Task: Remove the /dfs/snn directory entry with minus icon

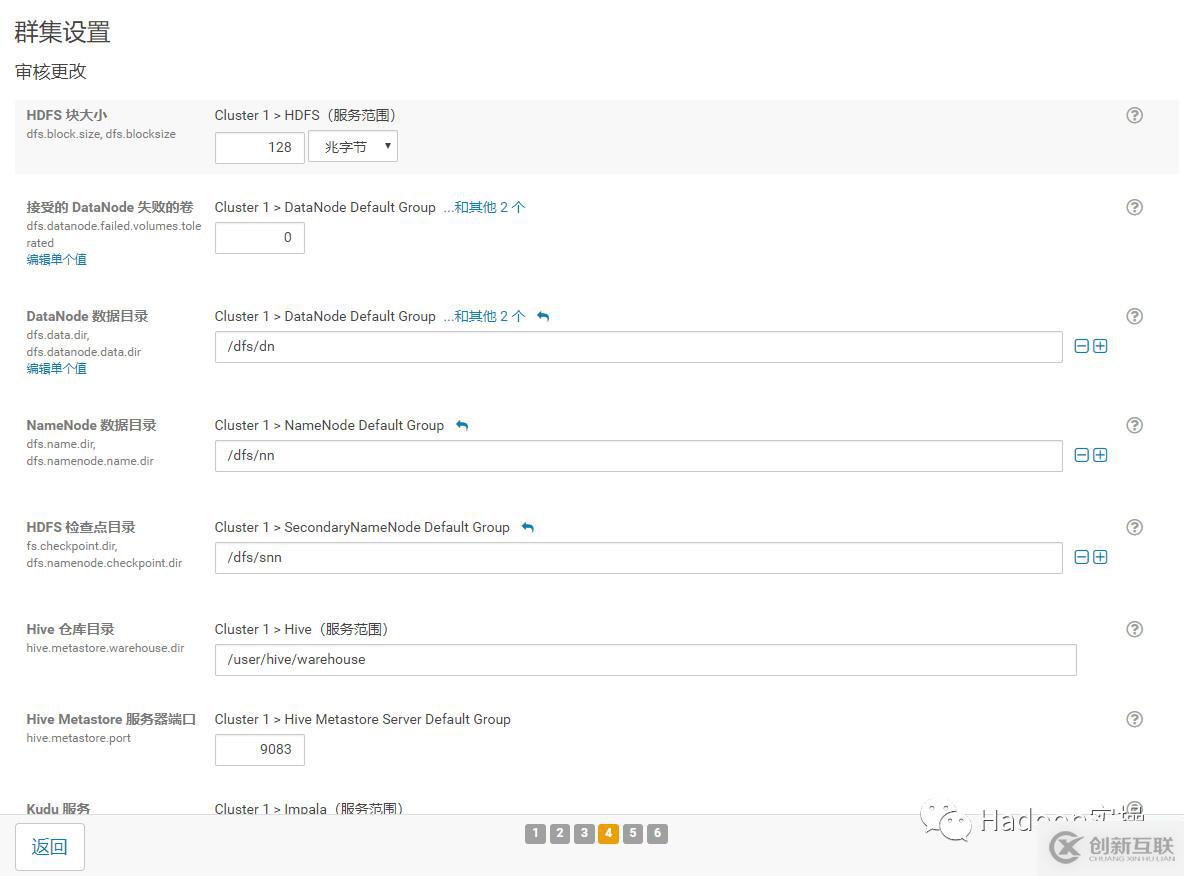Action: click(x=1081, y=557)
